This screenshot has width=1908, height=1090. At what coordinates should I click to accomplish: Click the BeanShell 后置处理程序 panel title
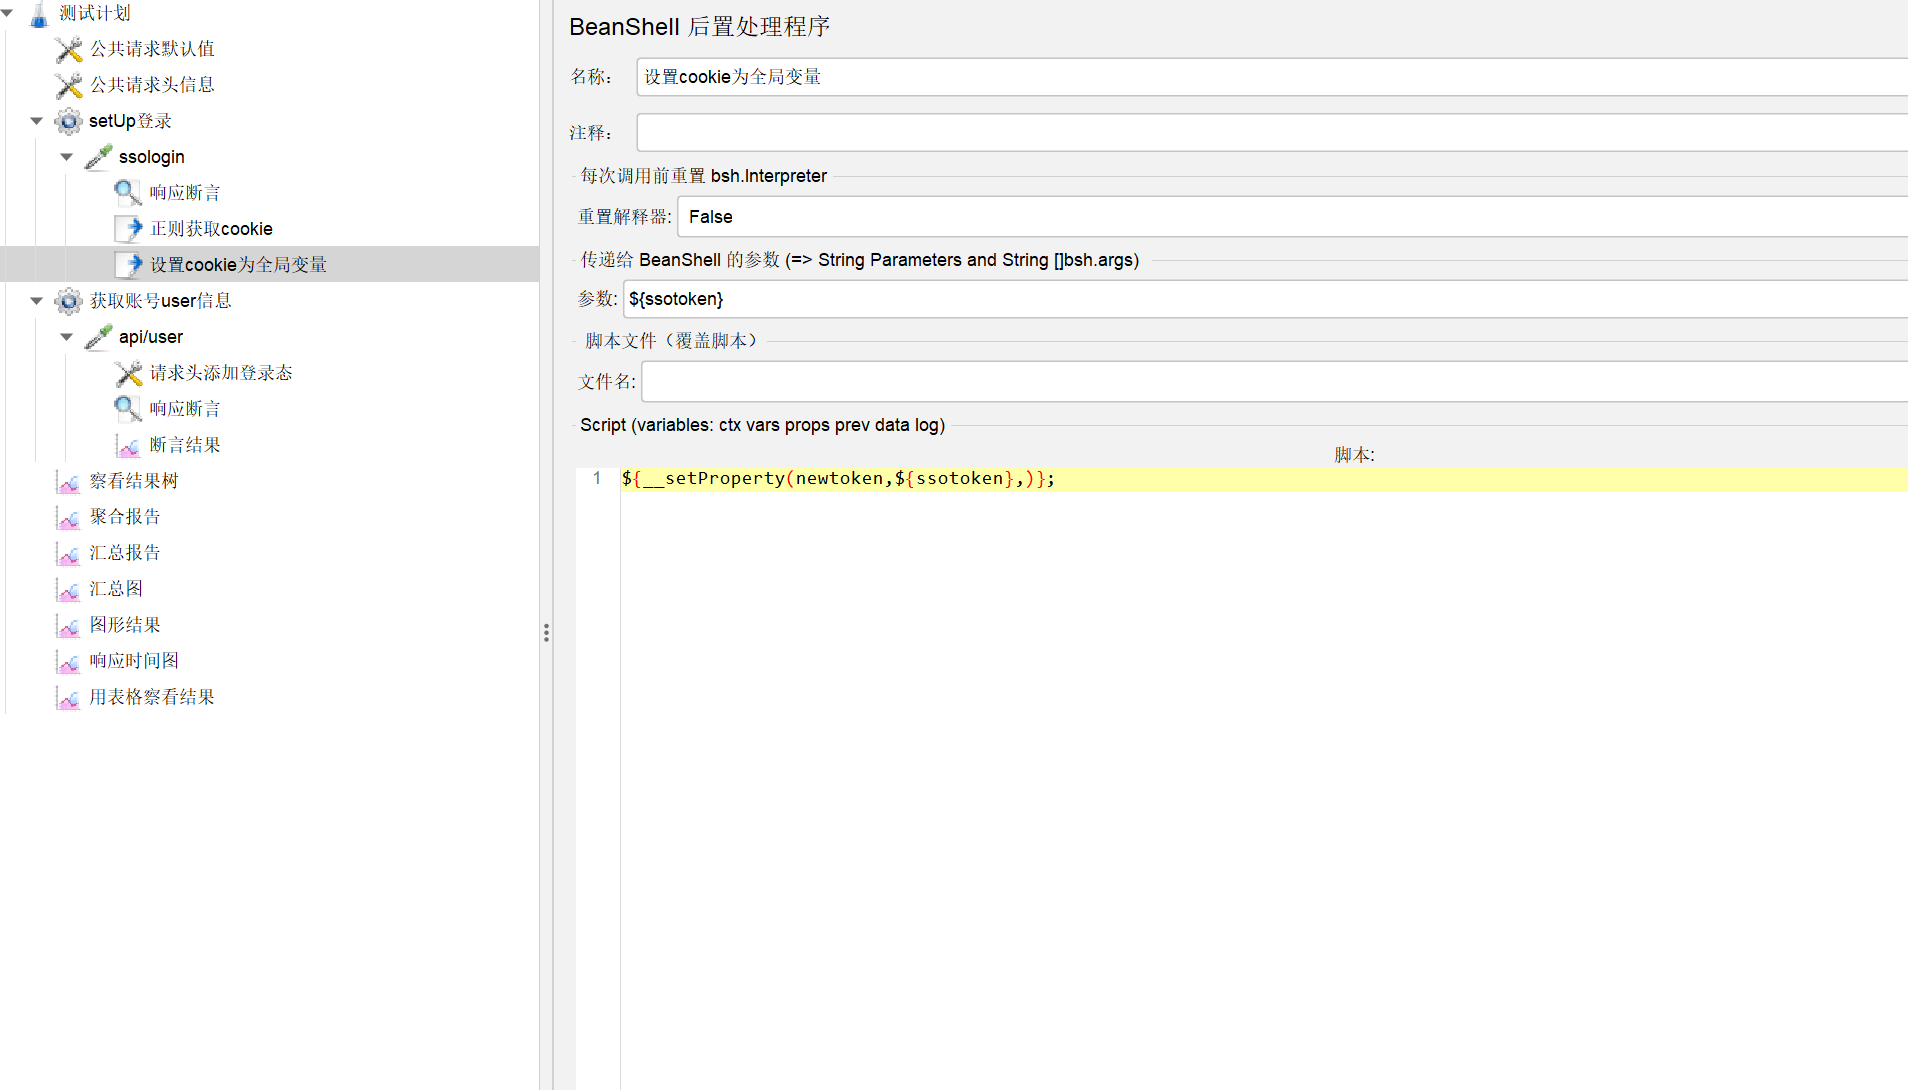[x=700, y=27]
